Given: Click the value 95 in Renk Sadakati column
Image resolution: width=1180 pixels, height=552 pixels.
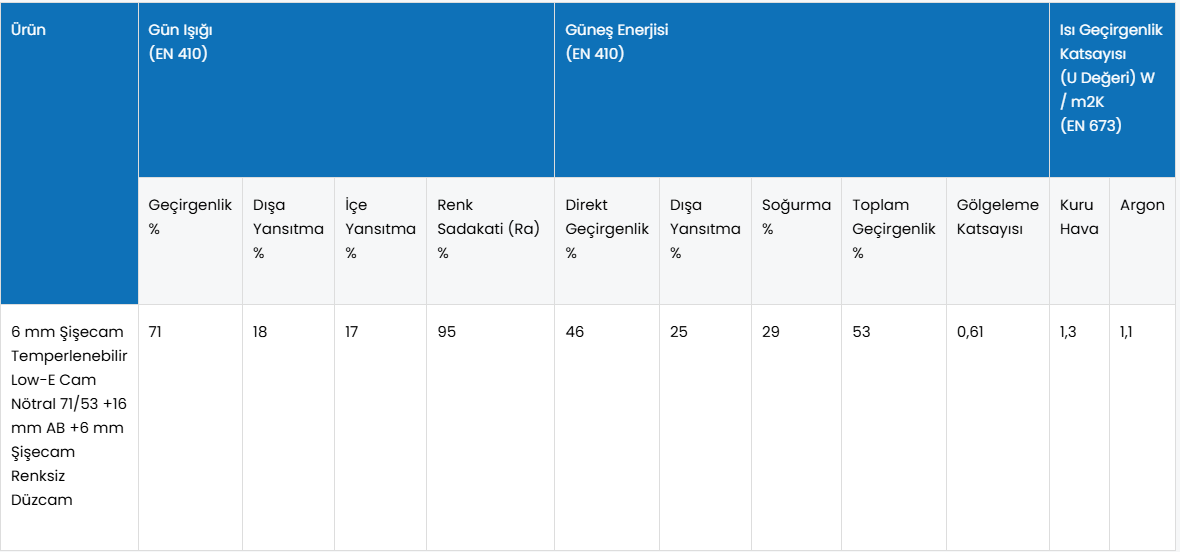Looking at the screenshot, I should point(446,332).
